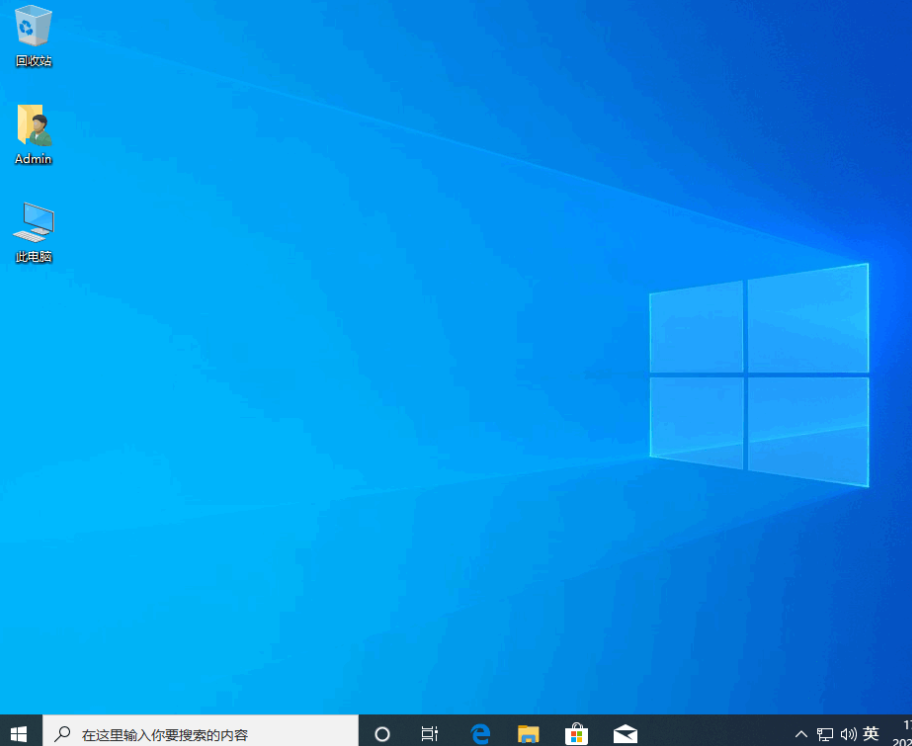Activate the Cortana circle icon
This screenshot has height=746, width=912.
point(381,731)
